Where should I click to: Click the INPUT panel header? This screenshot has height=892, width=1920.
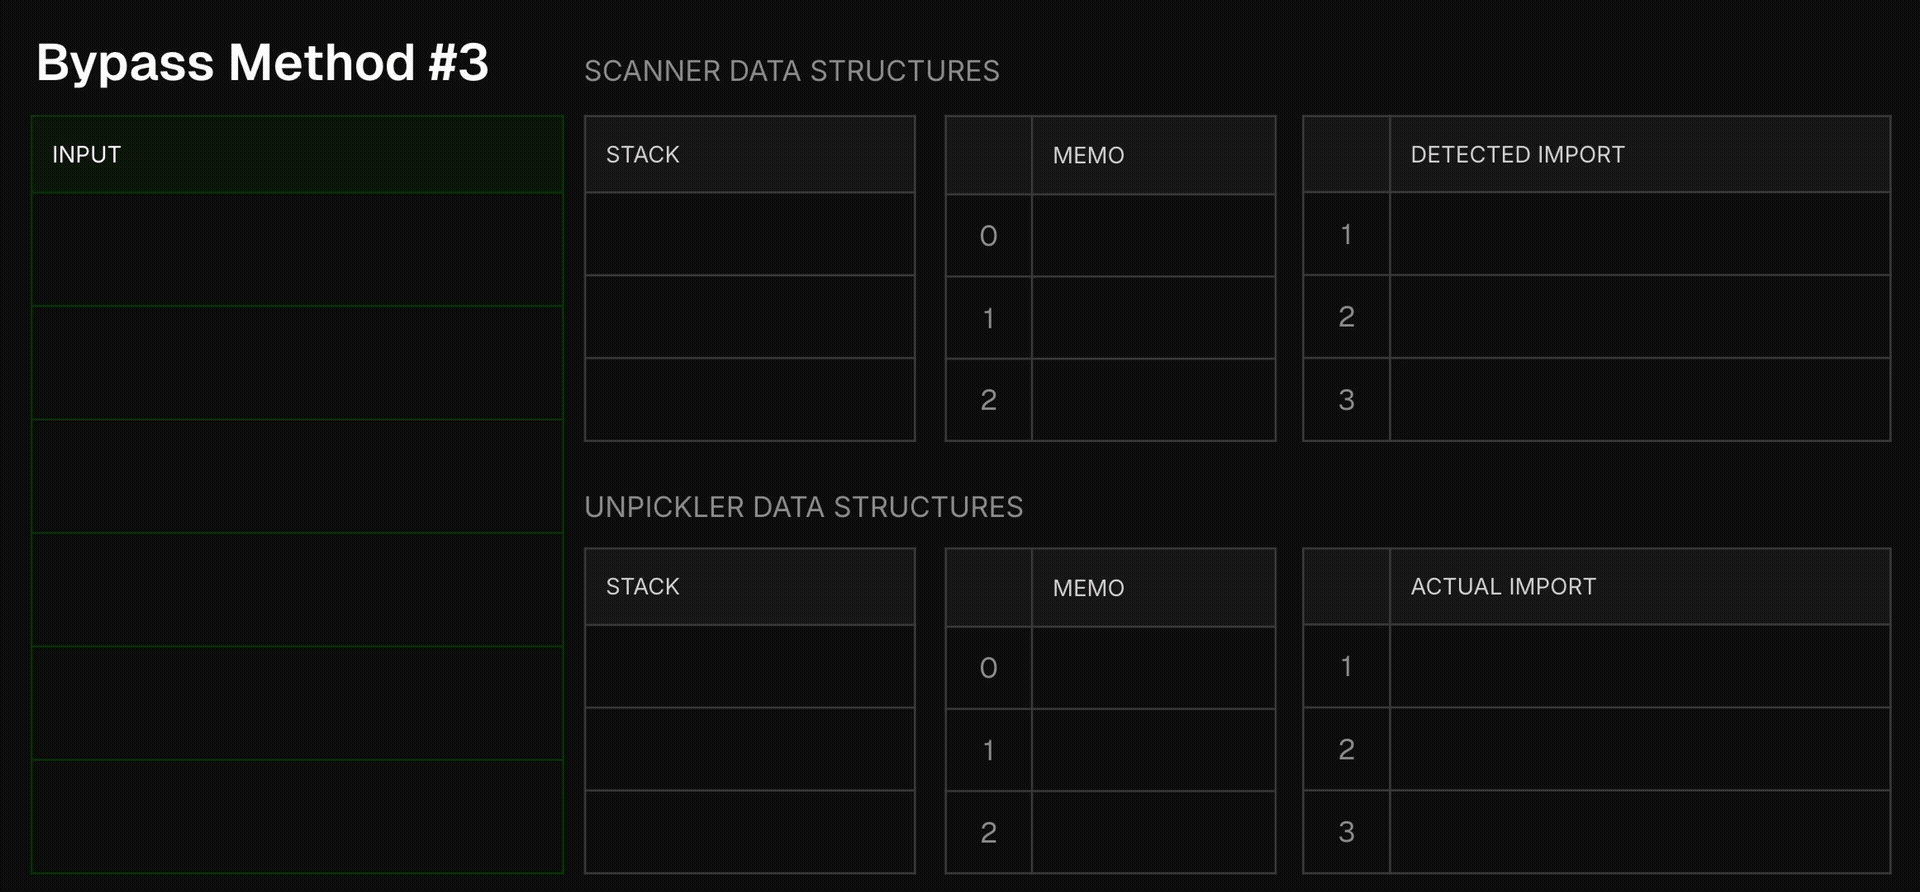click(x=297, y=154)
